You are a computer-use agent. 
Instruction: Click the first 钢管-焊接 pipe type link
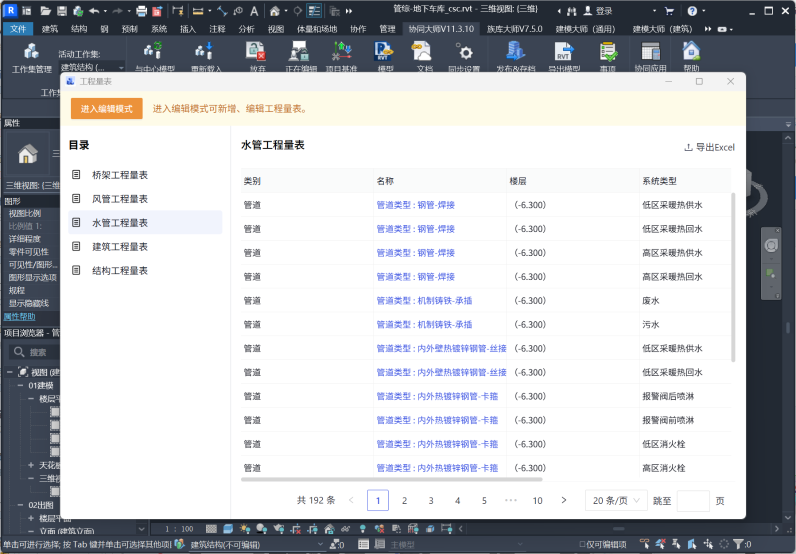pyautogui.click(x=416, y=205)
